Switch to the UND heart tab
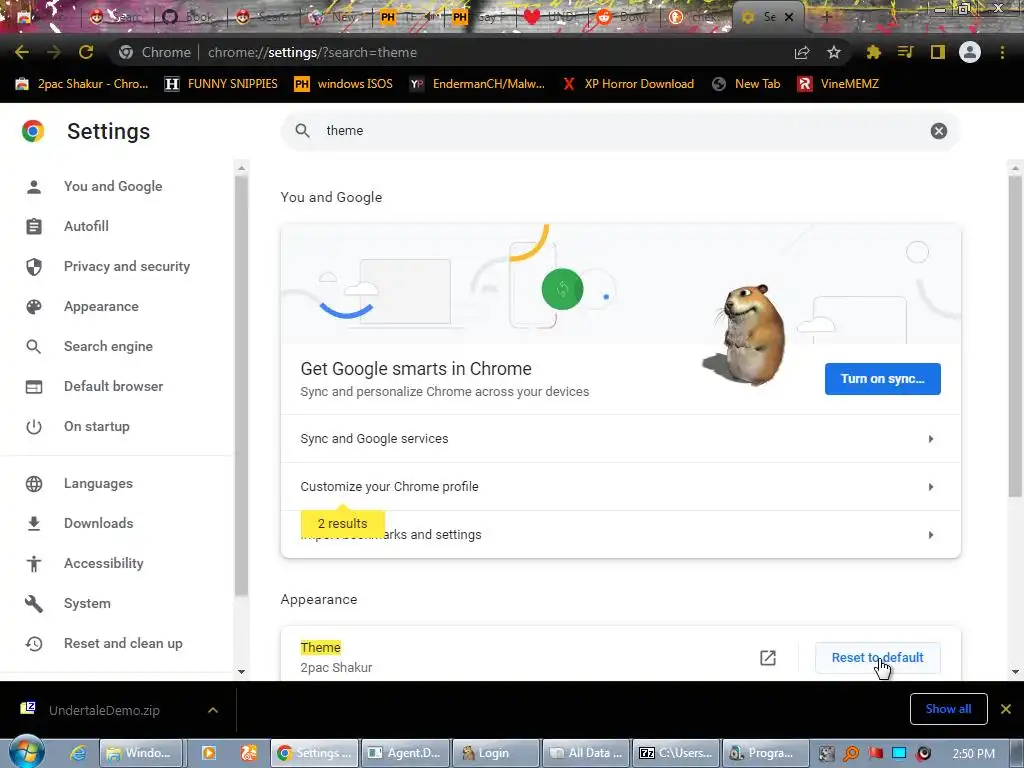 tap(552, 17)
